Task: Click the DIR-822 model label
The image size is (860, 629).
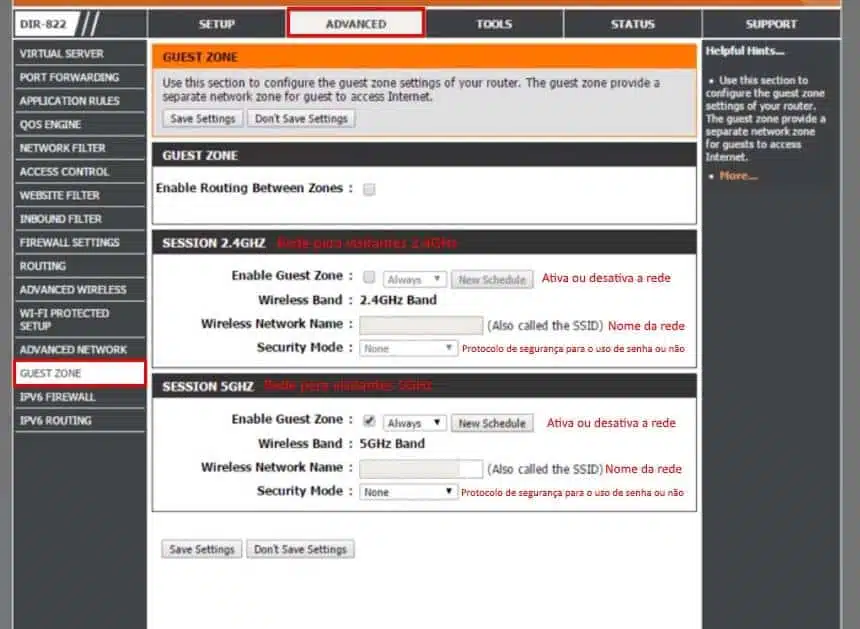Action: pos(43,24)
